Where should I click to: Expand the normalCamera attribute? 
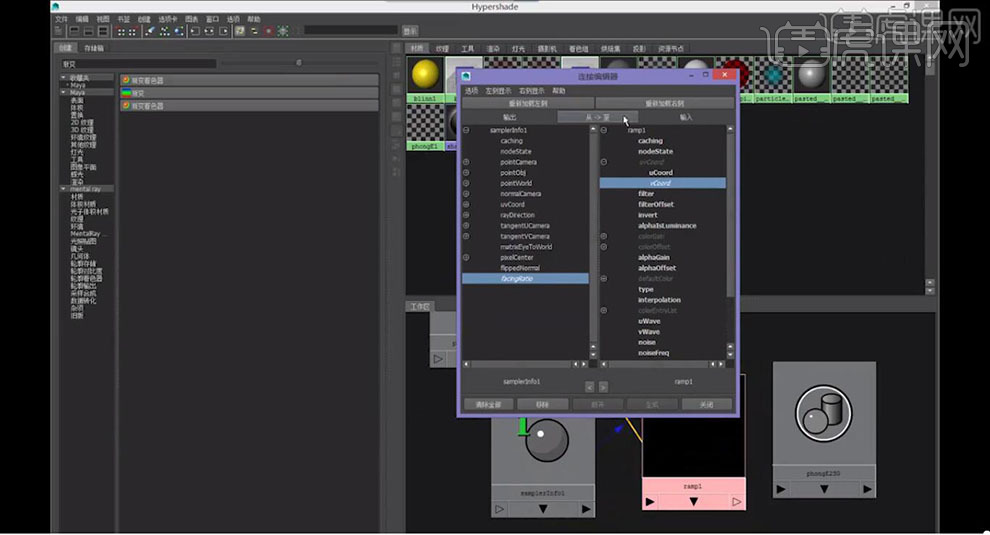[466, 194]
